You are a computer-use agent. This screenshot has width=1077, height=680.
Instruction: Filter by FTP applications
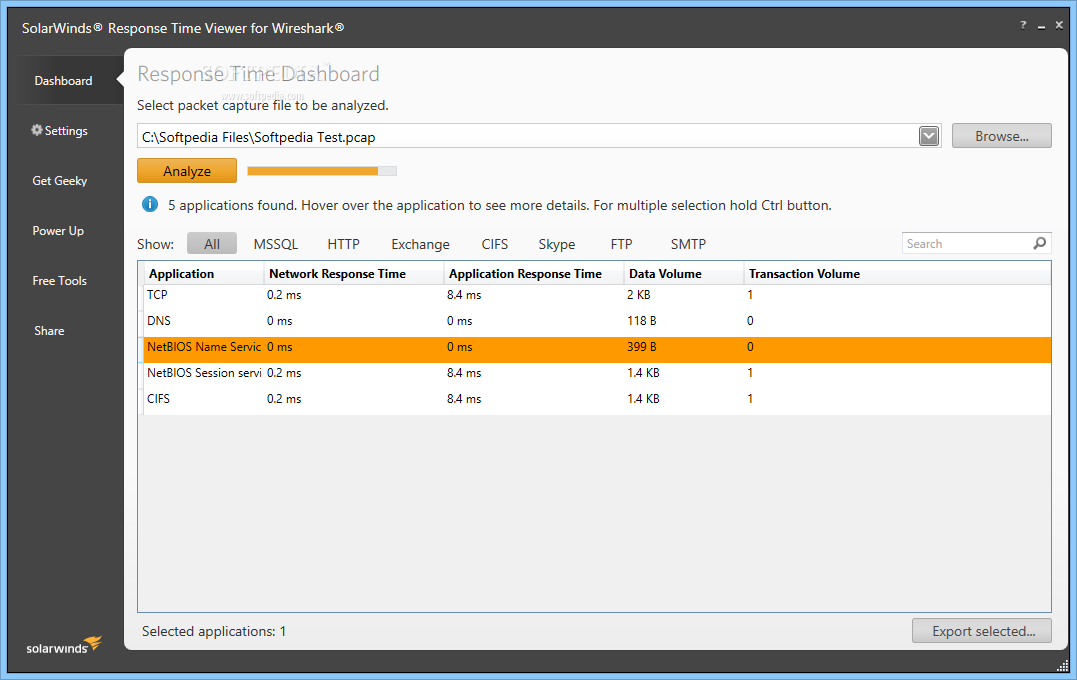[x=622, y=244]
